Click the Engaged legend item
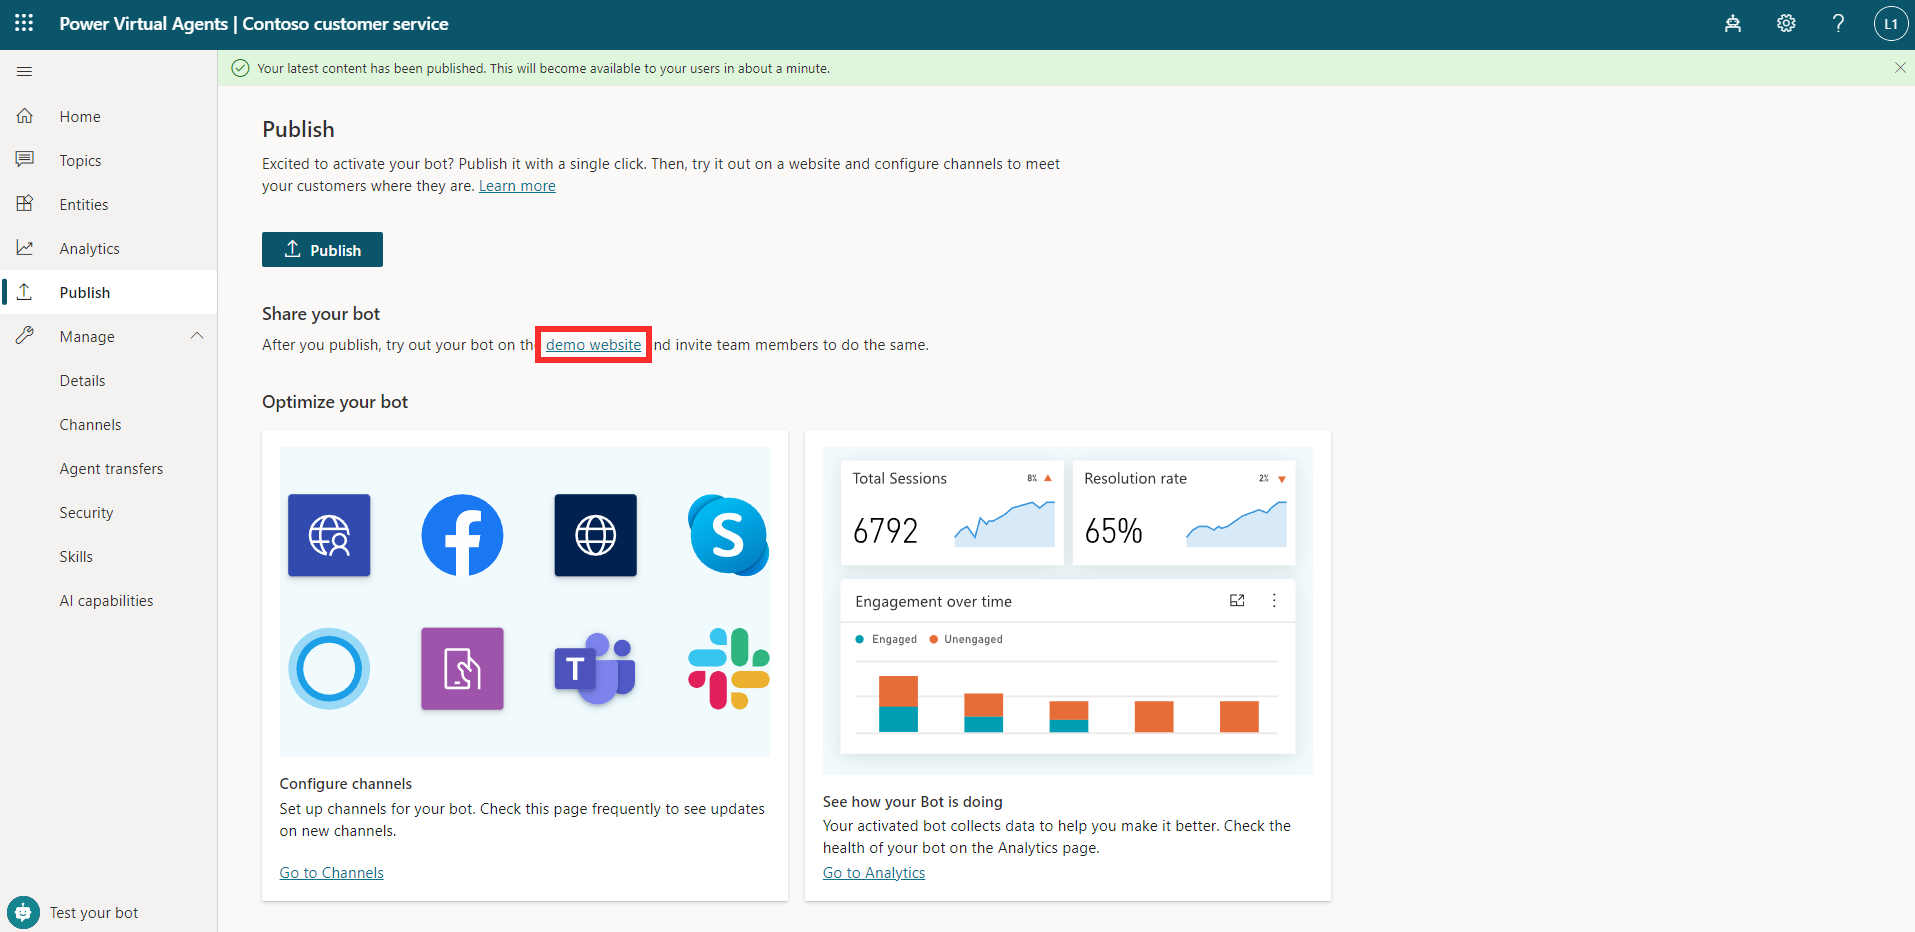This screenshot has width=1915, height=932. pyautogui.click(x=886, y=639)
